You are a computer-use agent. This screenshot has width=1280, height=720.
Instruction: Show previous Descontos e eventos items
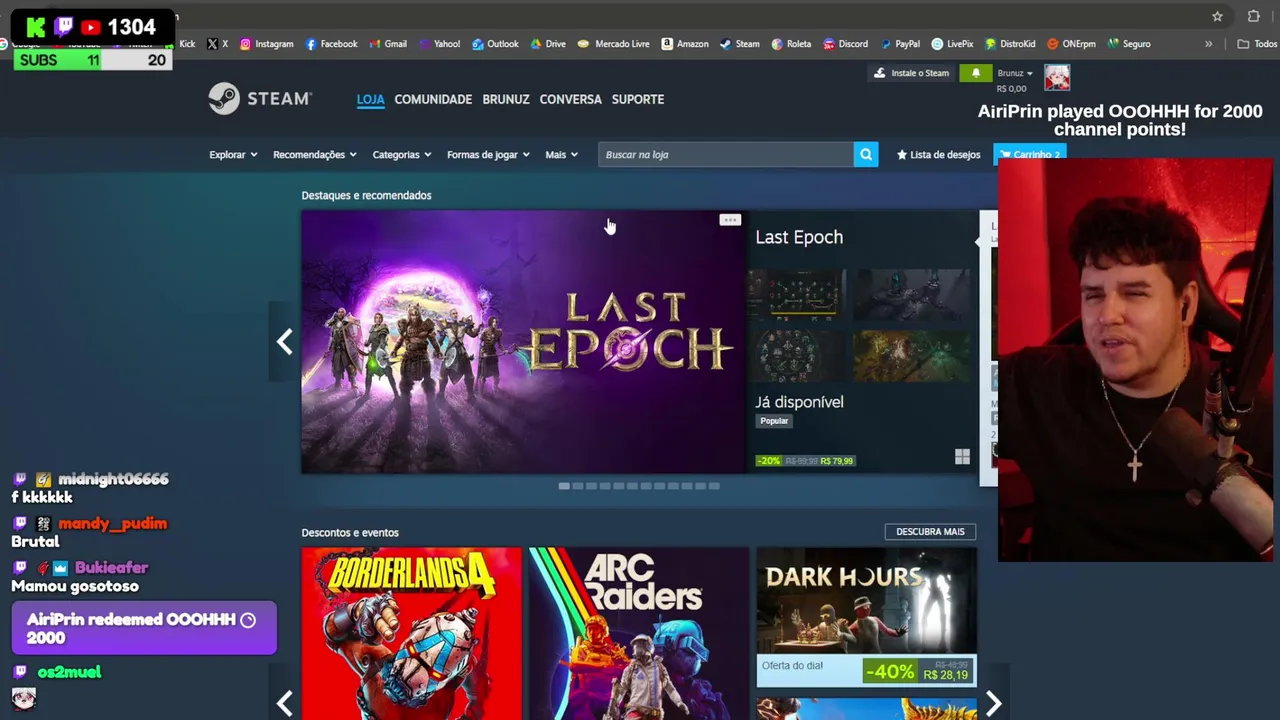tap(284, 702)
